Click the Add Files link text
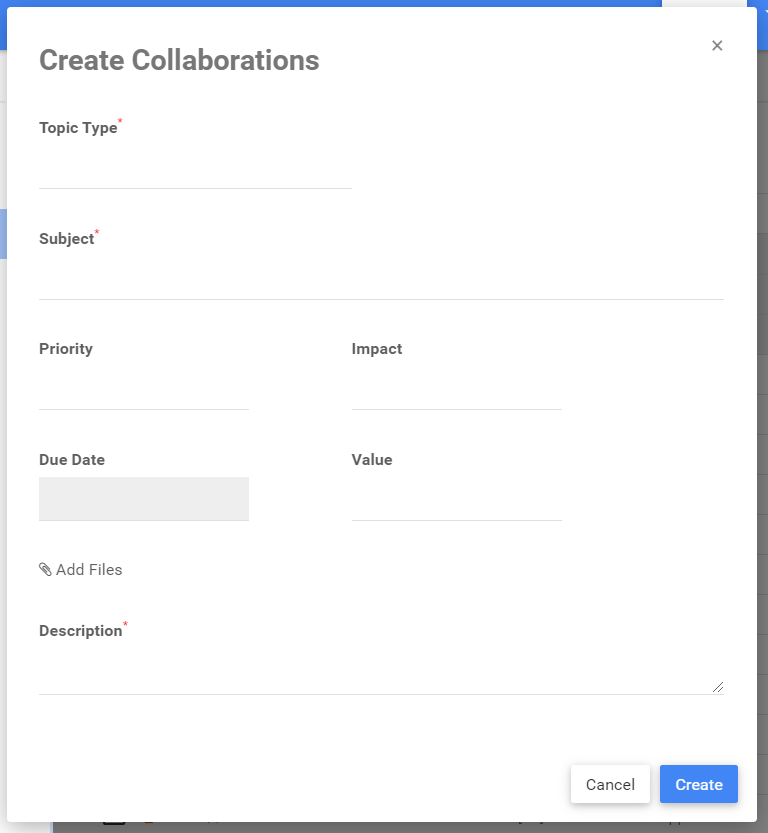This screenshot has height=833, width=768. click(89, 570)
